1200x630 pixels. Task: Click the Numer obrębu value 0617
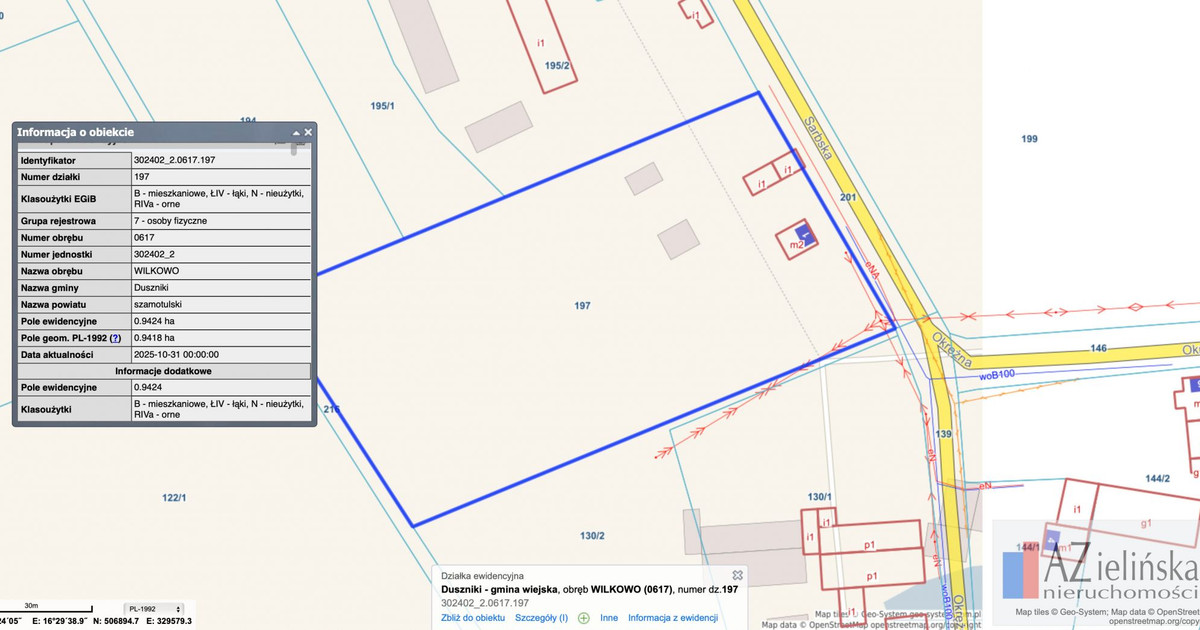[x=144, y=237]
